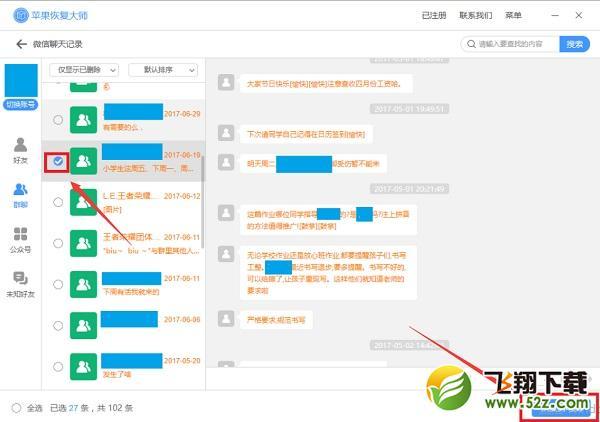600x422 pixels.
Task: Click sender avatar beside 明天周二 message
Action: pos(226,162)
